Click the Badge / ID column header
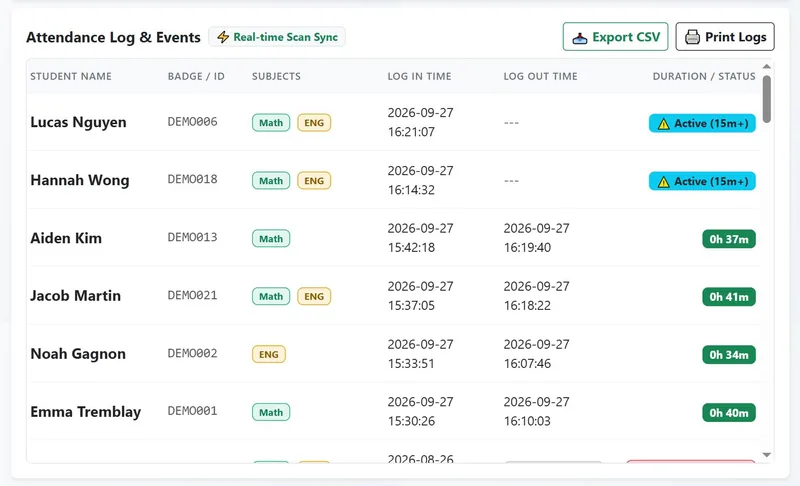800x486 pixels. pos(196,76)
